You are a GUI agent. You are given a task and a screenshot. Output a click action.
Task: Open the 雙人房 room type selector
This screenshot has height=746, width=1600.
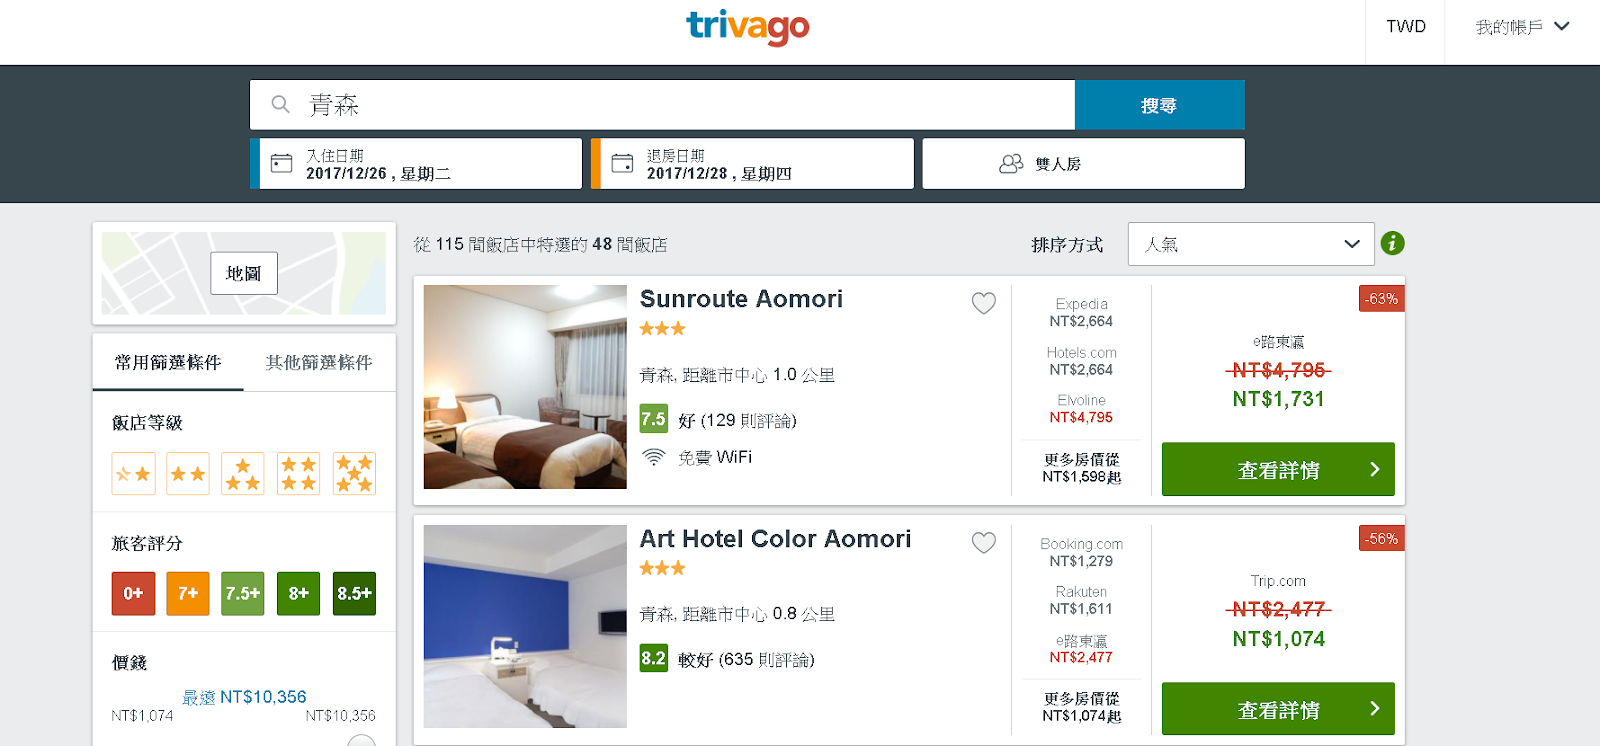pos(1083,163)
